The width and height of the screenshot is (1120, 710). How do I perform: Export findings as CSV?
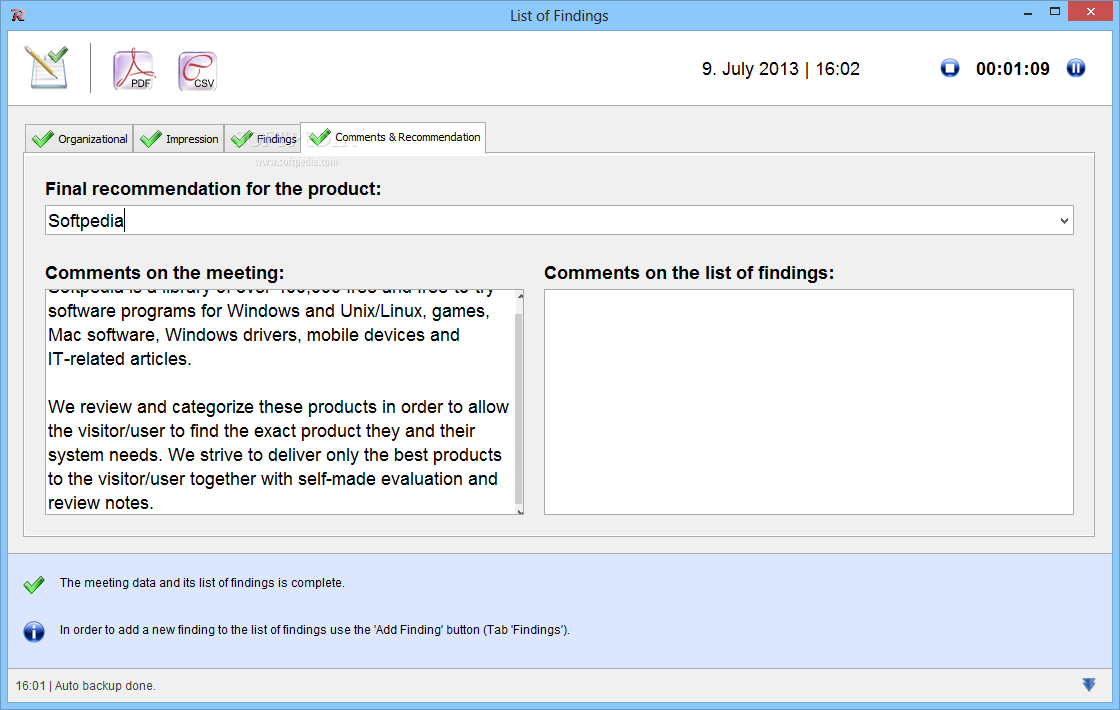point(197,70)
